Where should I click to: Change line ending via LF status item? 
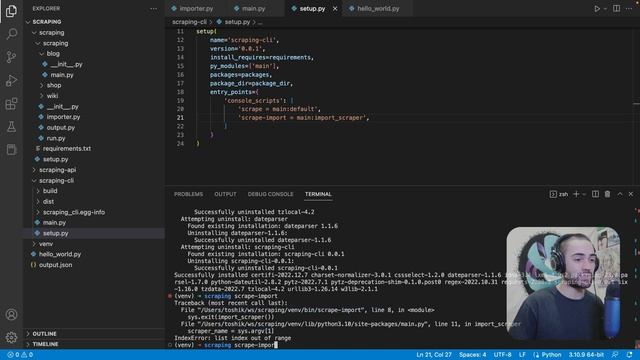(x=522, y=355)
